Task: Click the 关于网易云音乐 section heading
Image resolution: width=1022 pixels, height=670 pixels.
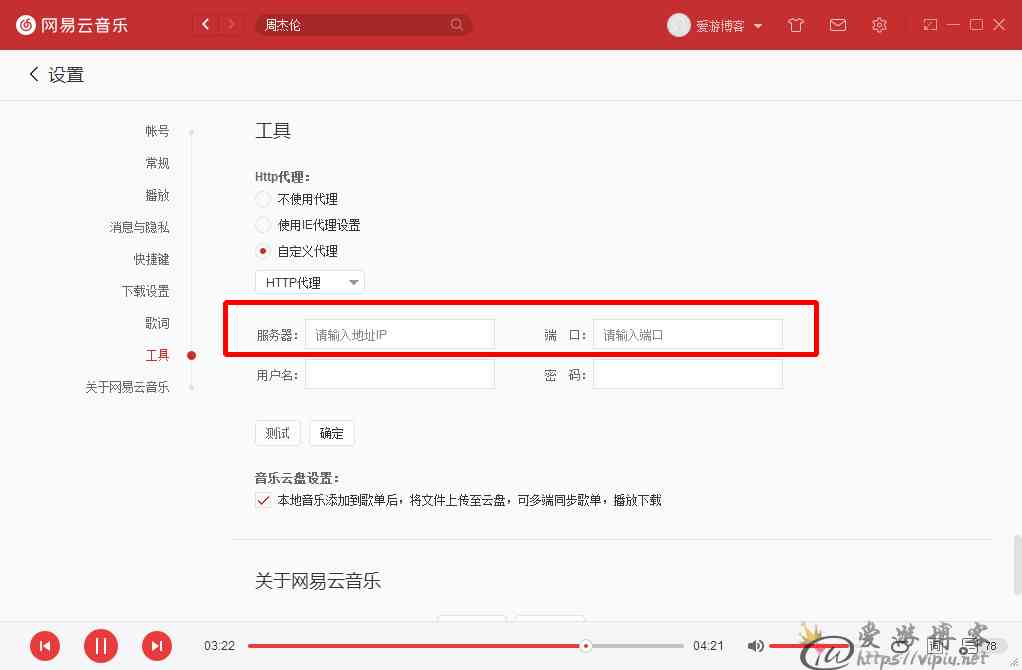Action: coord(317,581)
